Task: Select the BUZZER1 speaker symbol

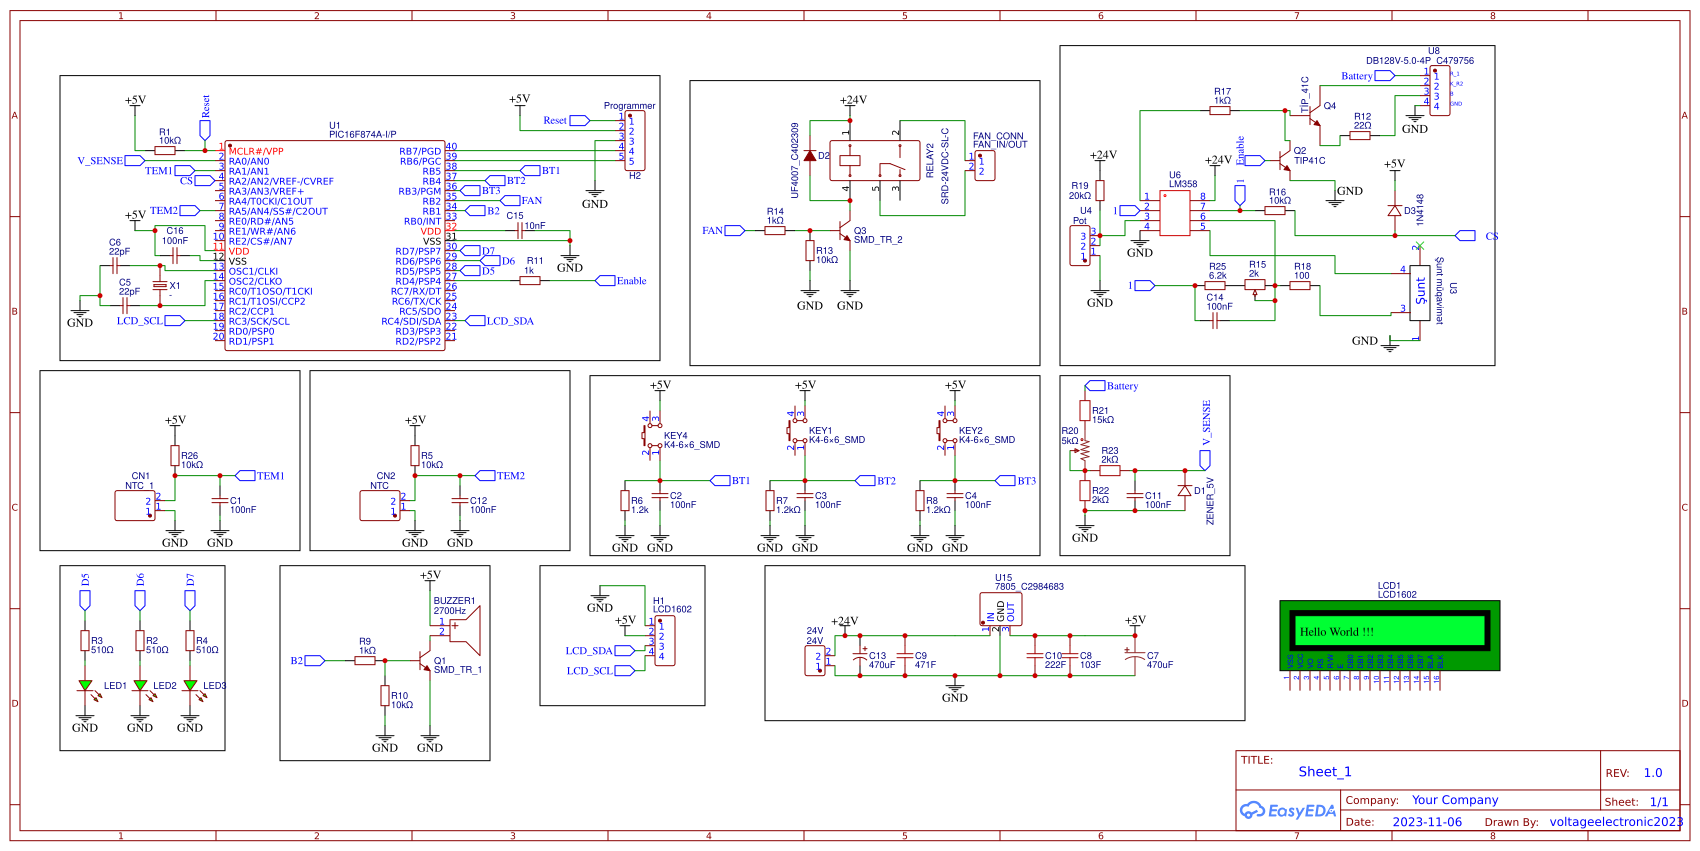Action: click(464, 632)
